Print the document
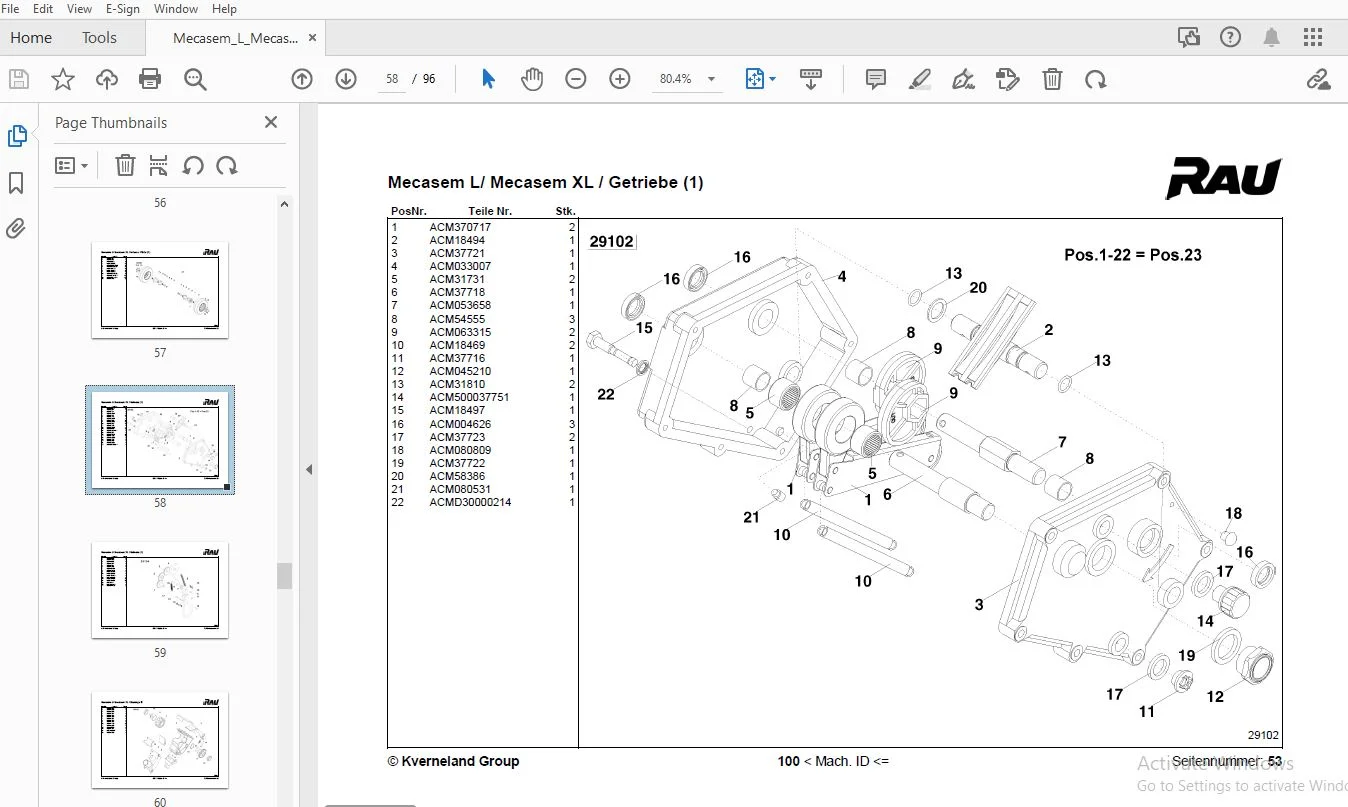Image resolution: width=1348 pixels, height=807 pixels. (x=150, y=80)
